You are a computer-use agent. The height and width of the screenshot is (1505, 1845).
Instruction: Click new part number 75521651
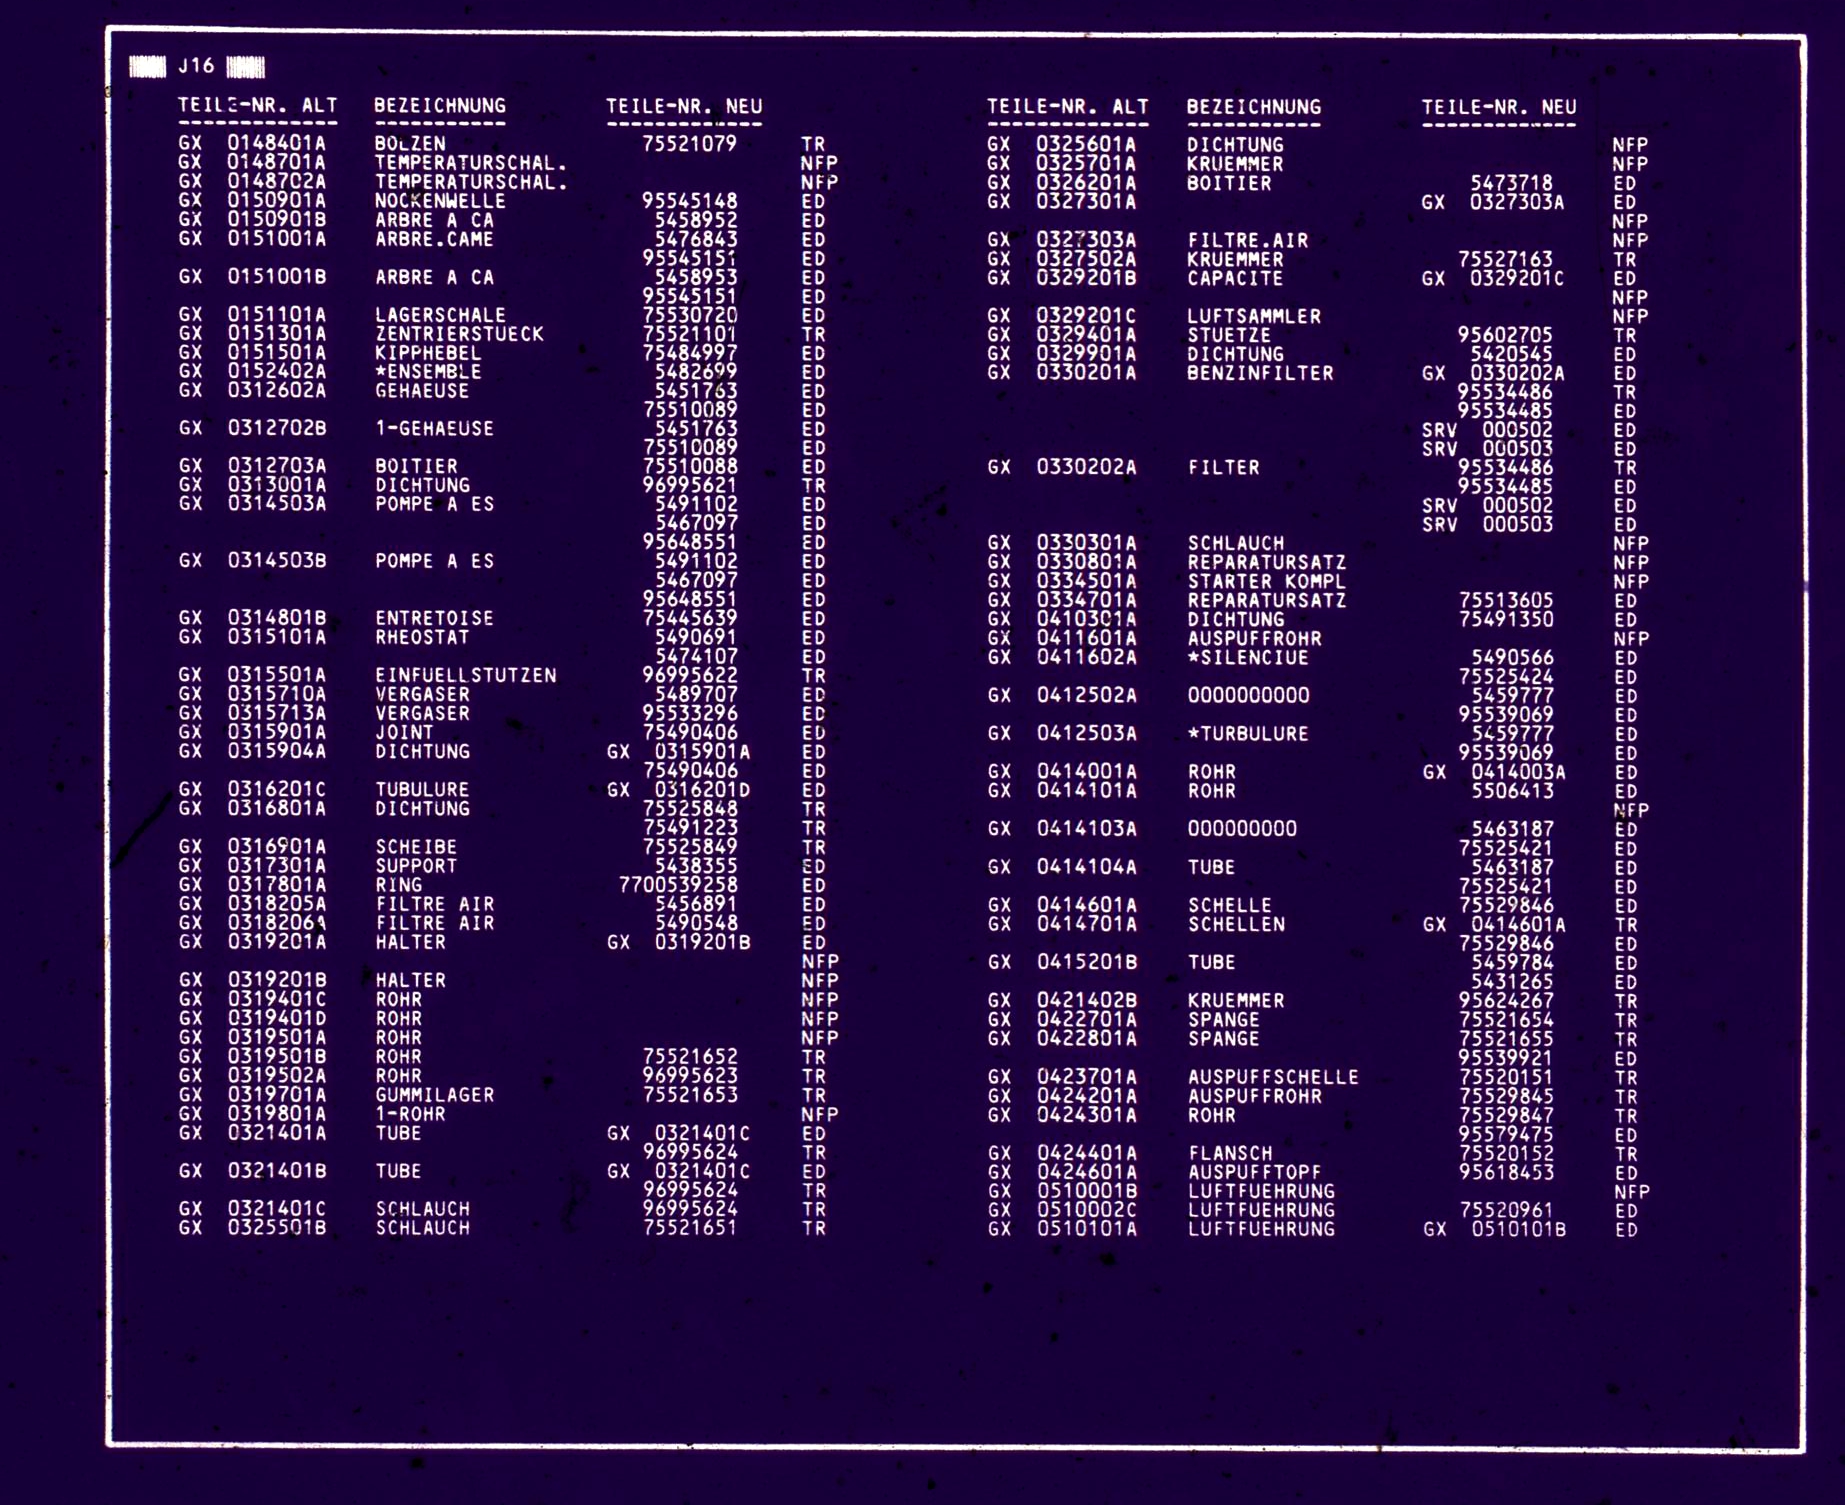coord(689,1227)
